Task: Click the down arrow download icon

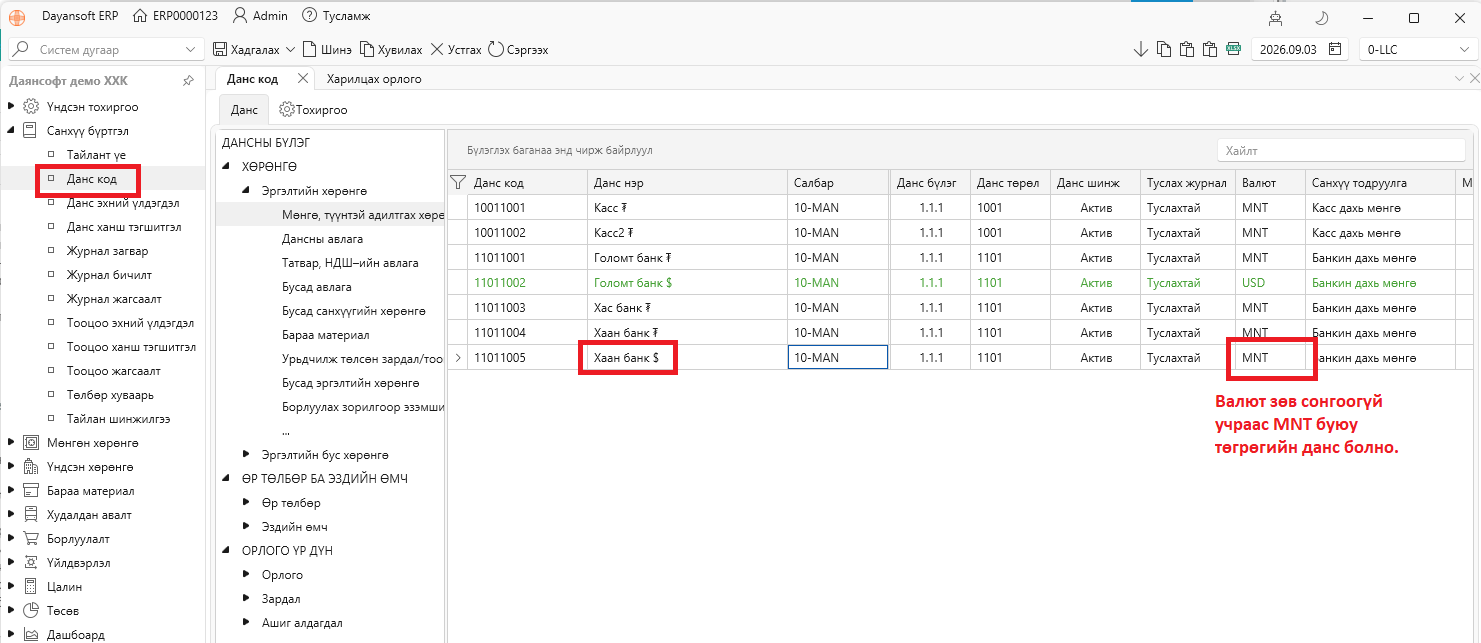Action: (1141, 49)
